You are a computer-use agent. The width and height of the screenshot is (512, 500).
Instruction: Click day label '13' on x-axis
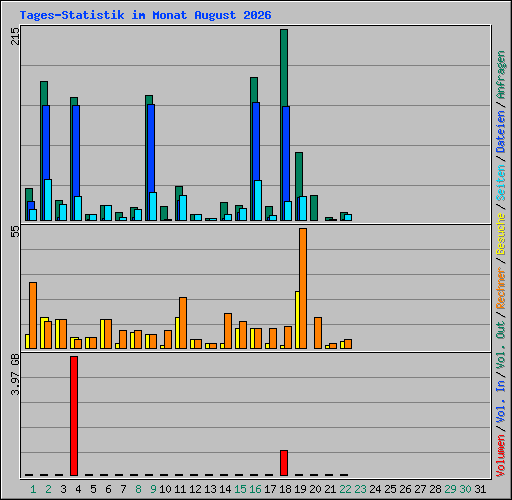(210, 489)
